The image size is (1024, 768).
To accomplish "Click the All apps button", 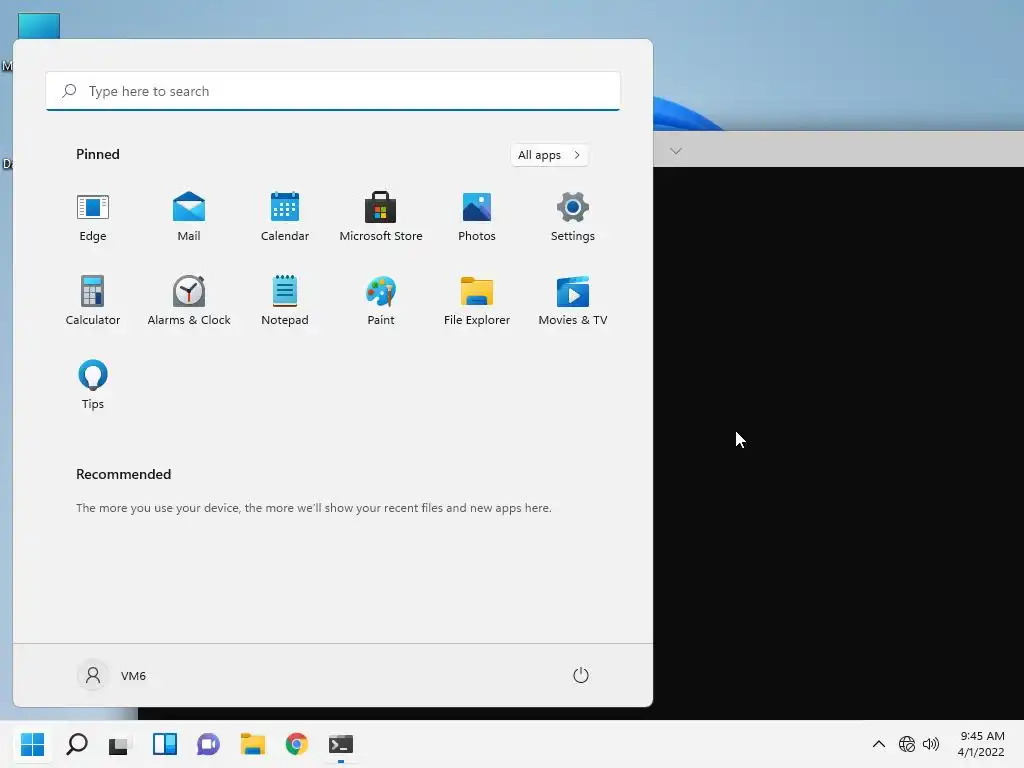I will (x=549, y=155).
